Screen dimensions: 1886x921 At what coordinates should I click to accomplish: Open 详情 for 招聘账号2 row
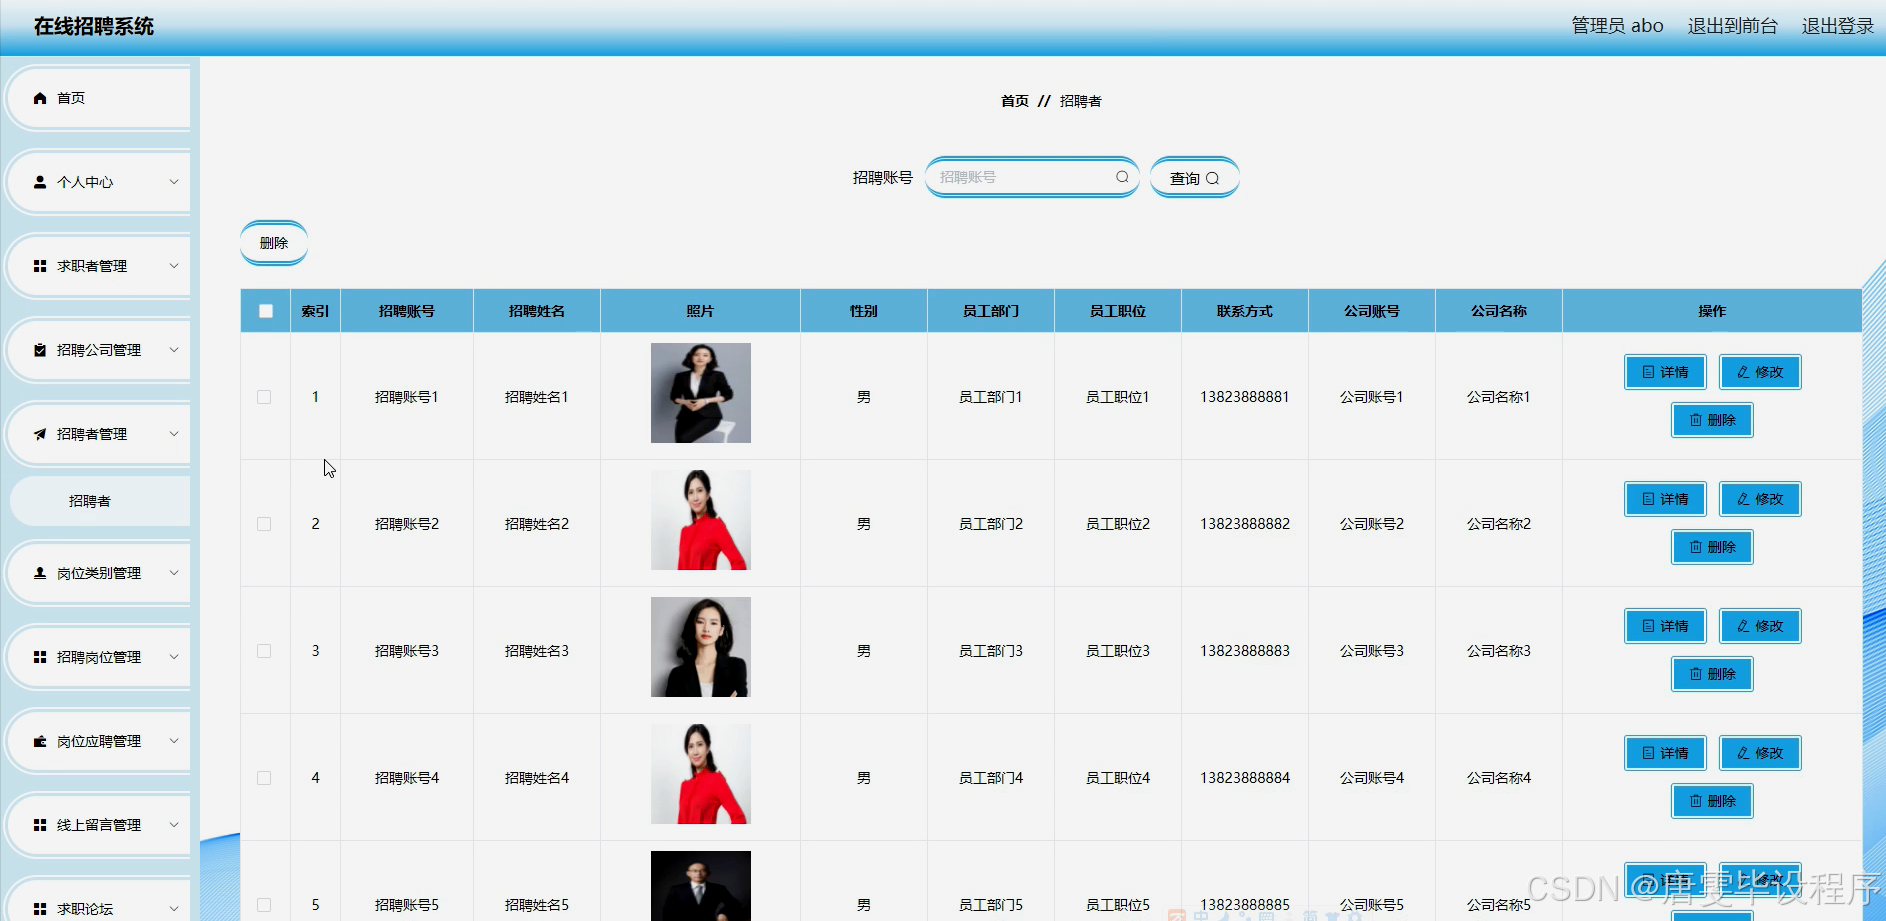(x=1665, y=499)
